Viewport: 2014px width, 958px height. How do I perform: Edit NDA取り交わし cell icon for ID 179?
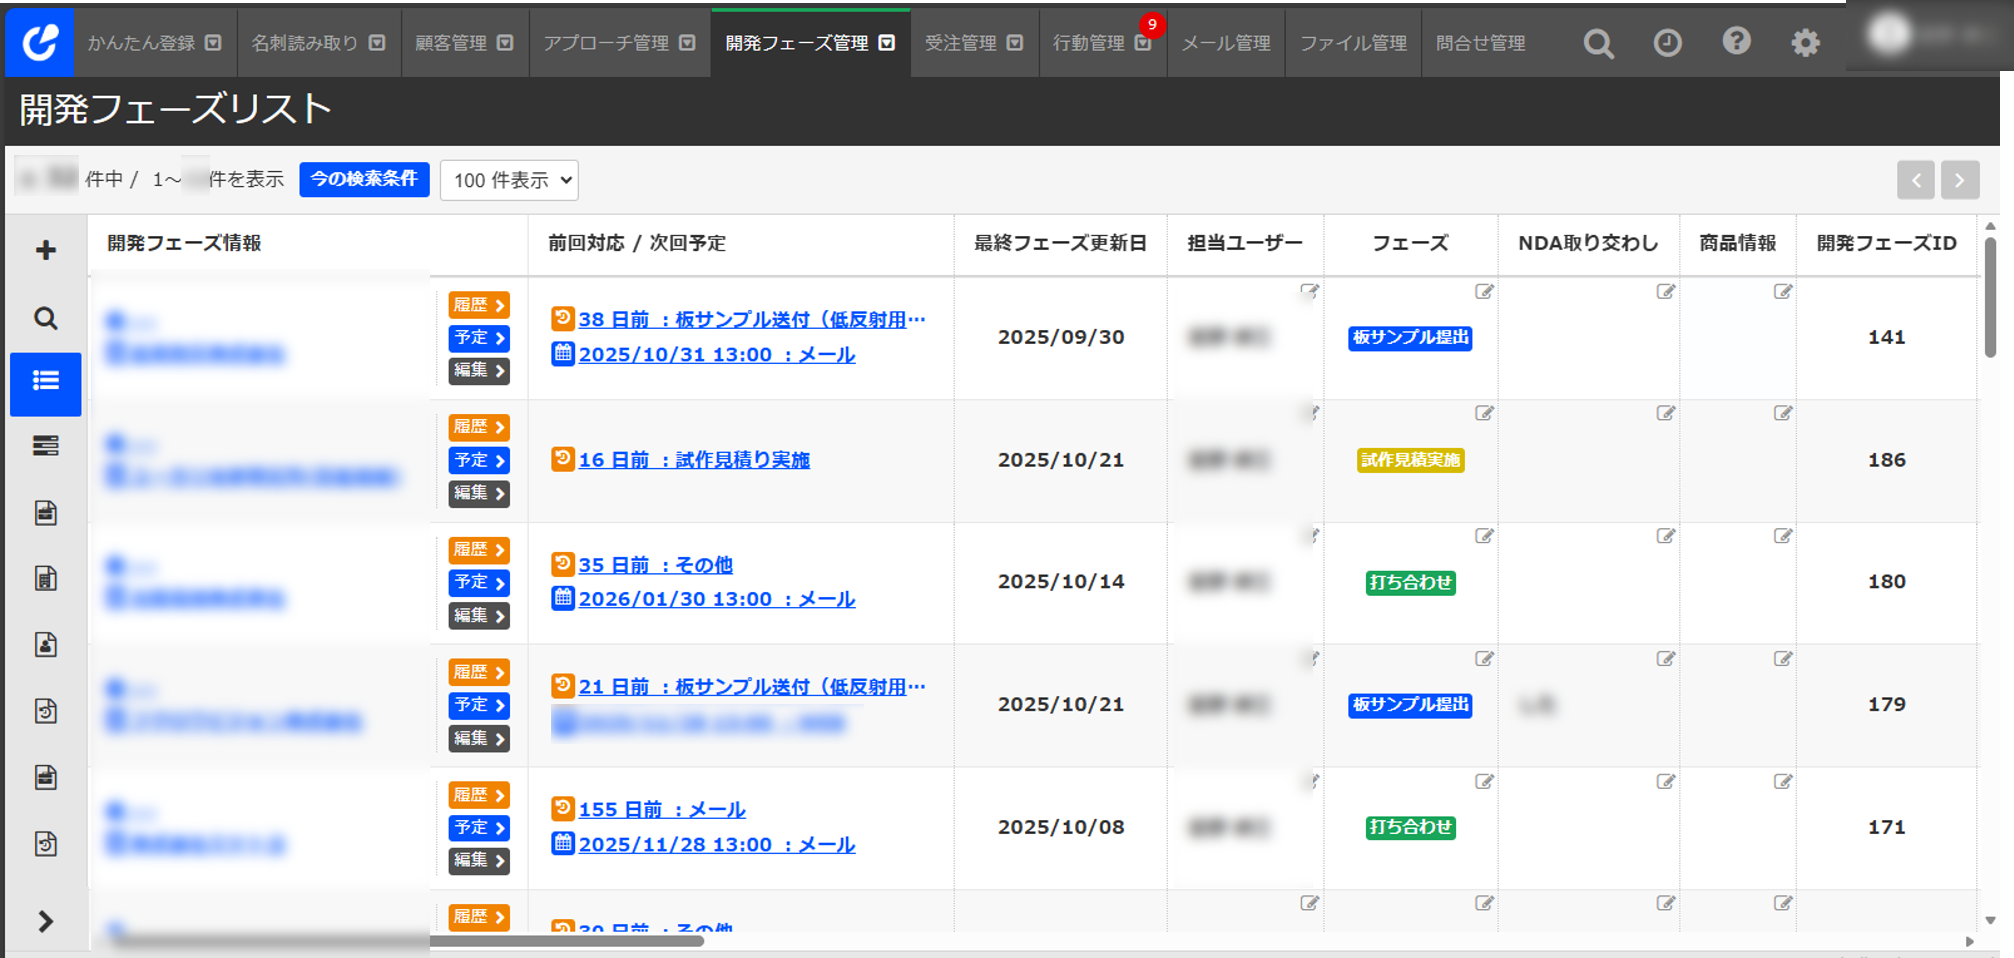(1665, 658)
